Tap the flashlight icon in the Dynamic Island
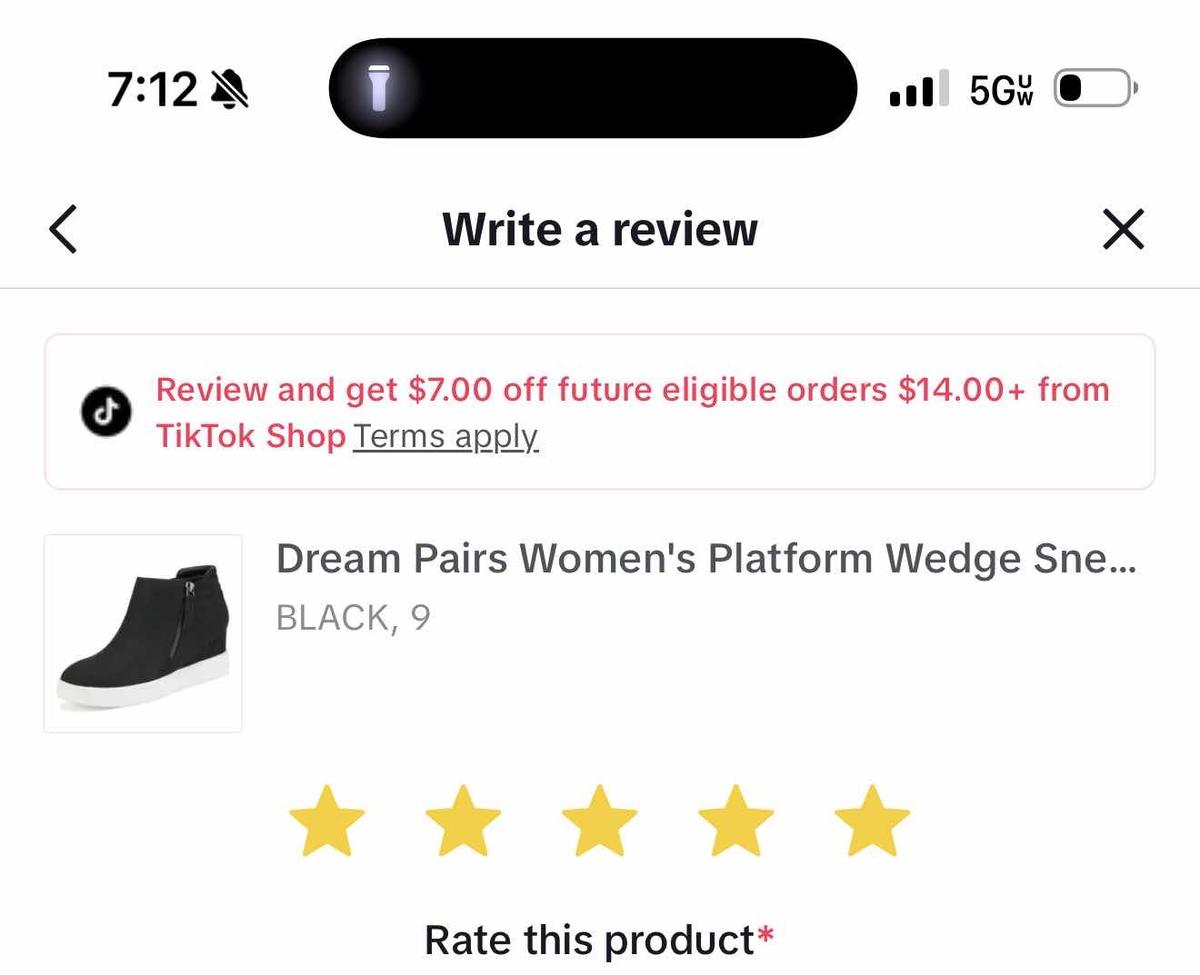This screenshot has height=975, width=1200. point(380,88)
